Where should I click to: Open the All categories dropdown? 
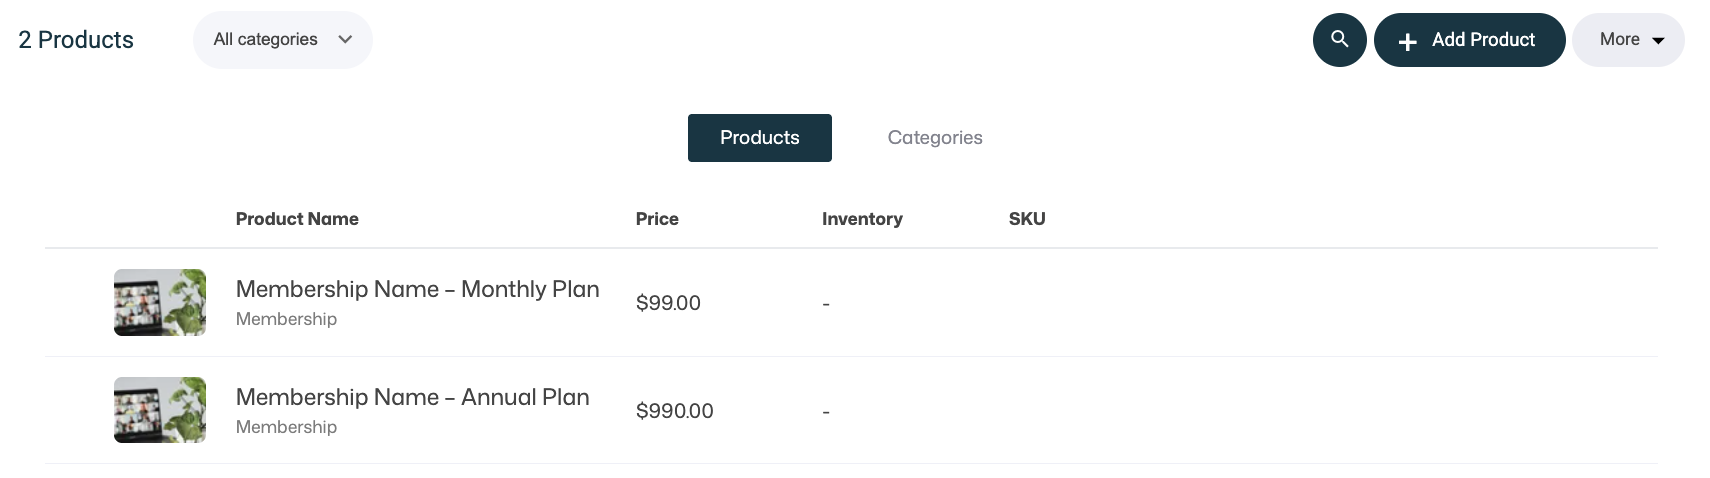tap(282, 40)
